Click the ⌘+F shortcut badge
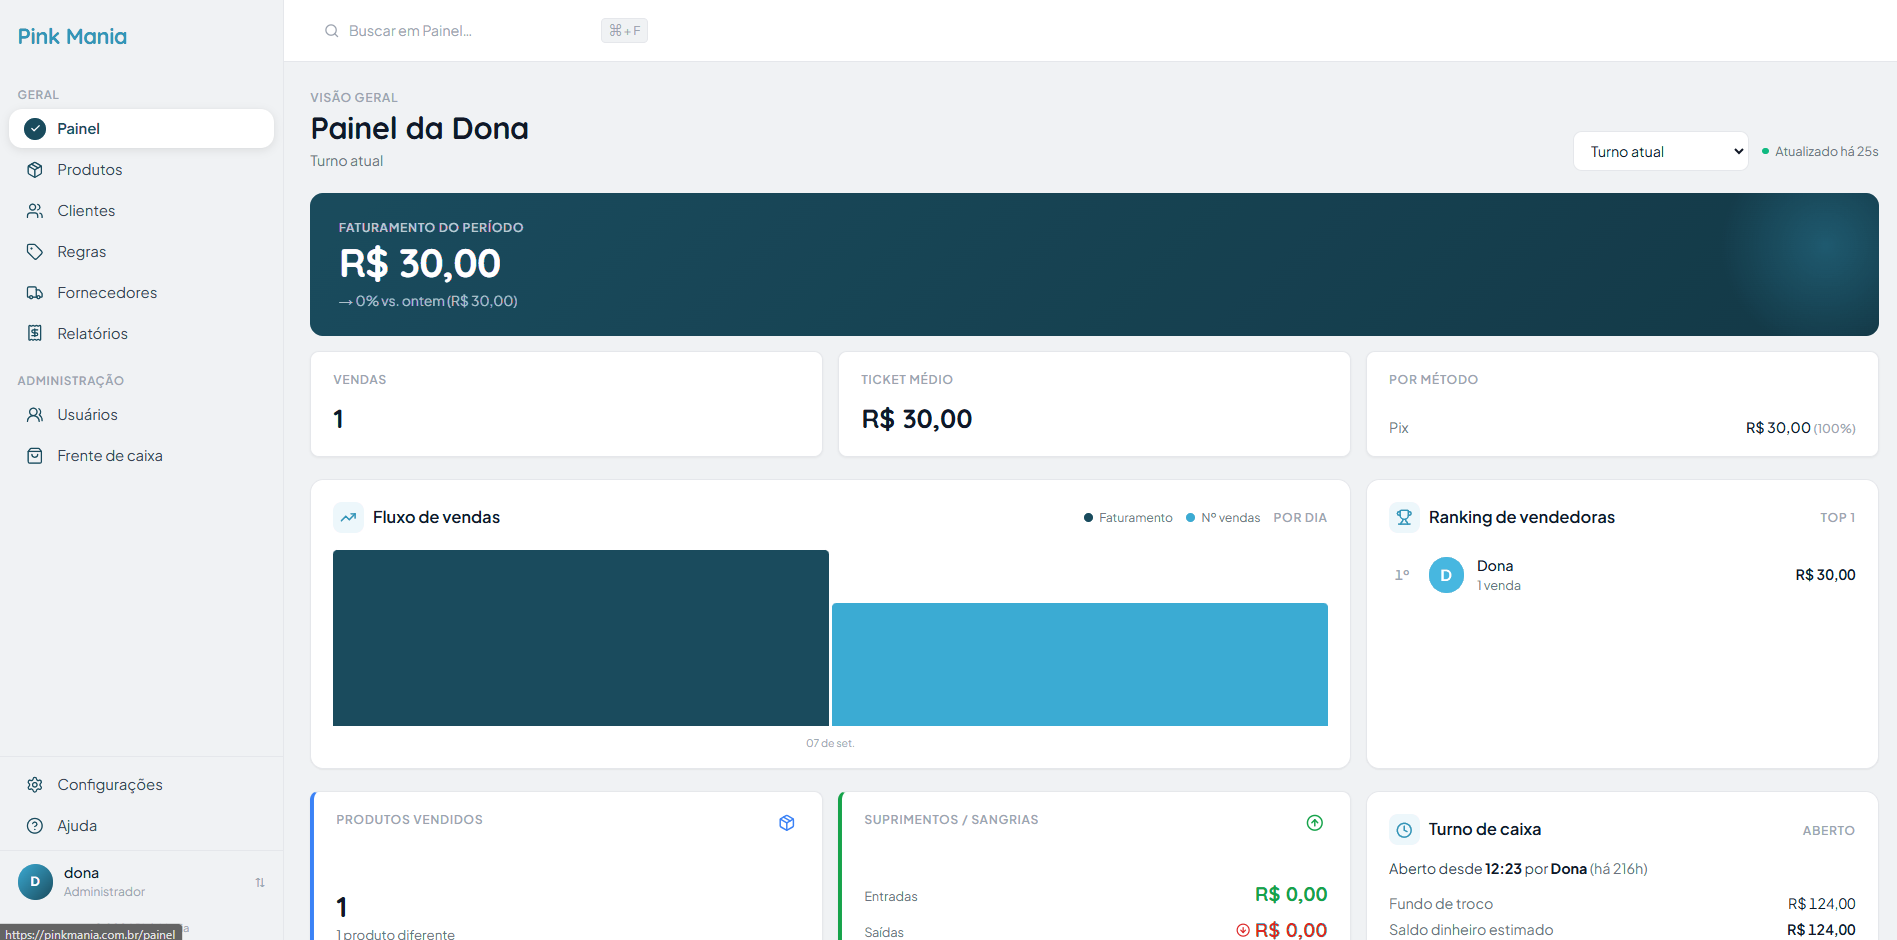1897x940 pixels. pyautogui.click(x=624, y=31)
